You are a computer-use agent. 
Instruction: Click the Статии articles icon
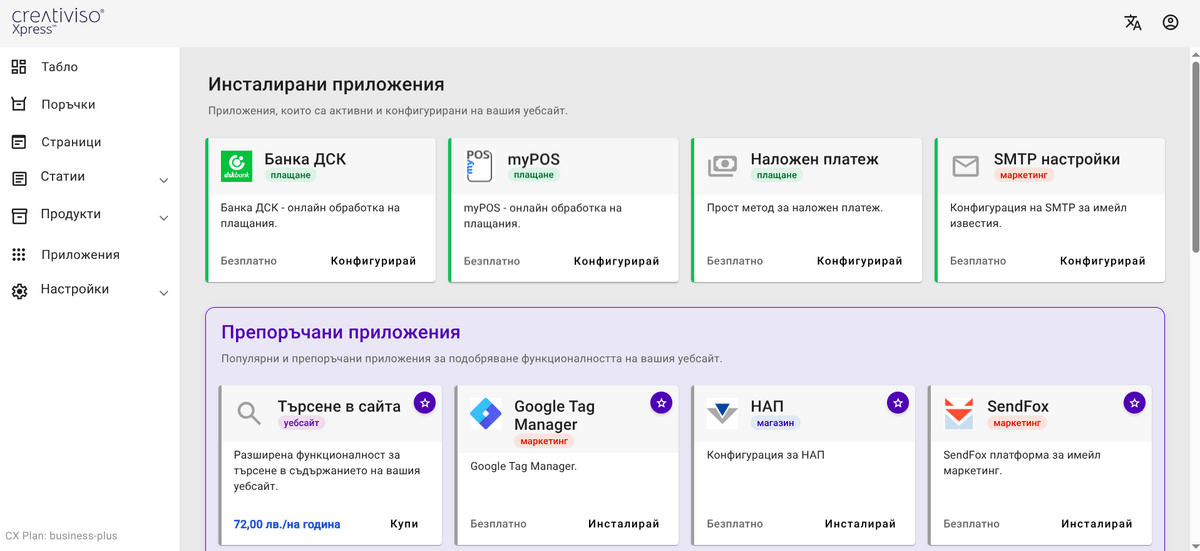[19, 179]
